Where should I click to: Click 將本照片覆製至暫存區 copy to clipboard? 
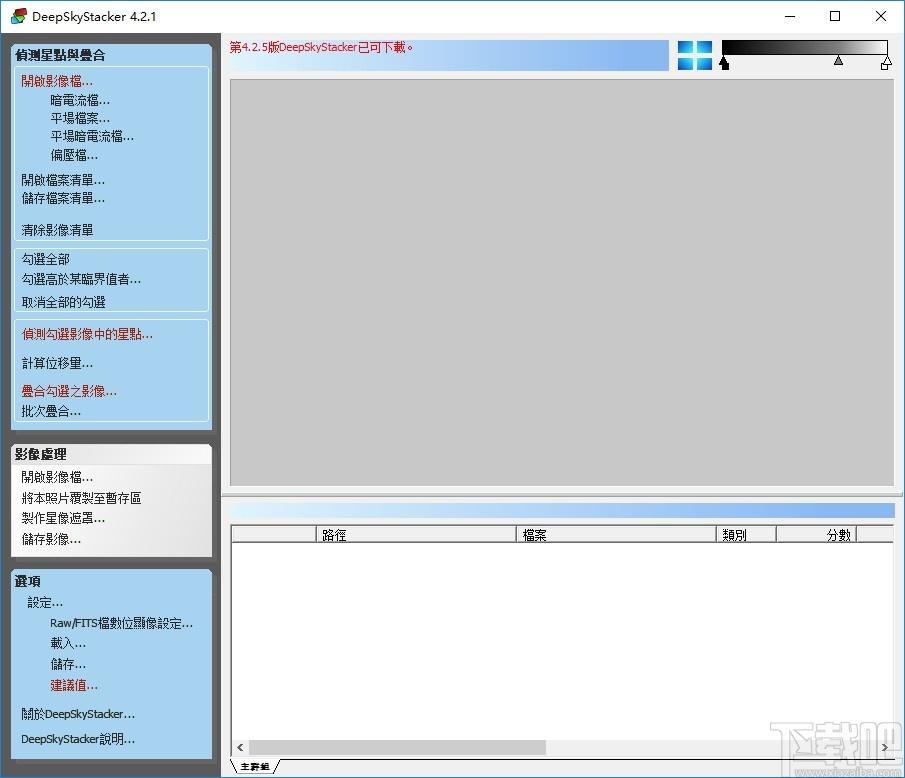pyautogui.click(x=81, y=498)
